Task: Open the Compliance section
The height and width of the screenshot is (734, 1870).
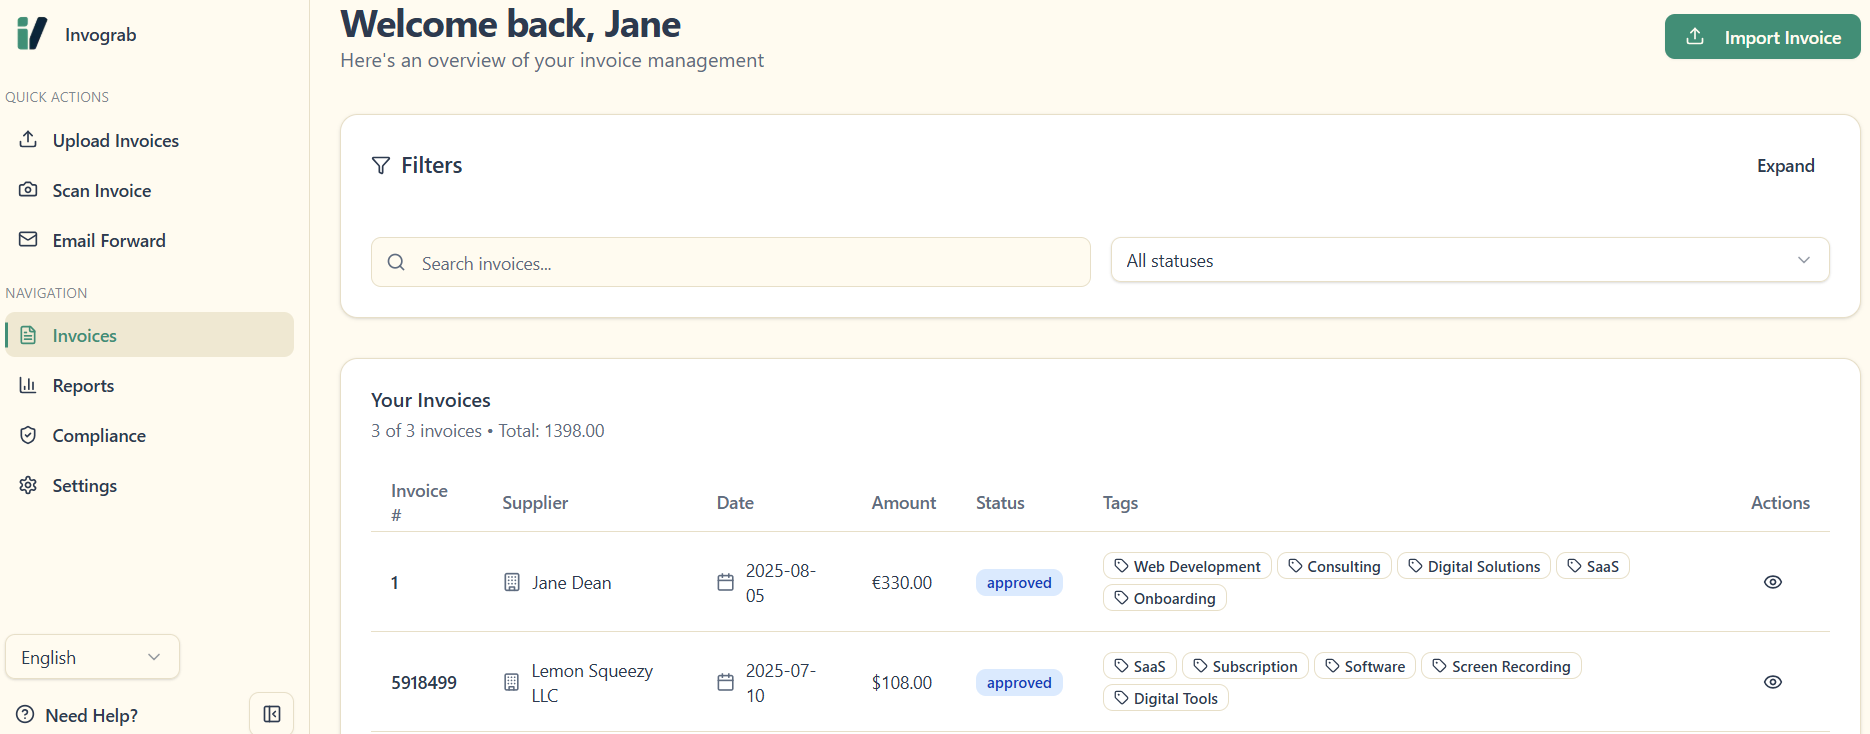Action: [x=150, y=435]
